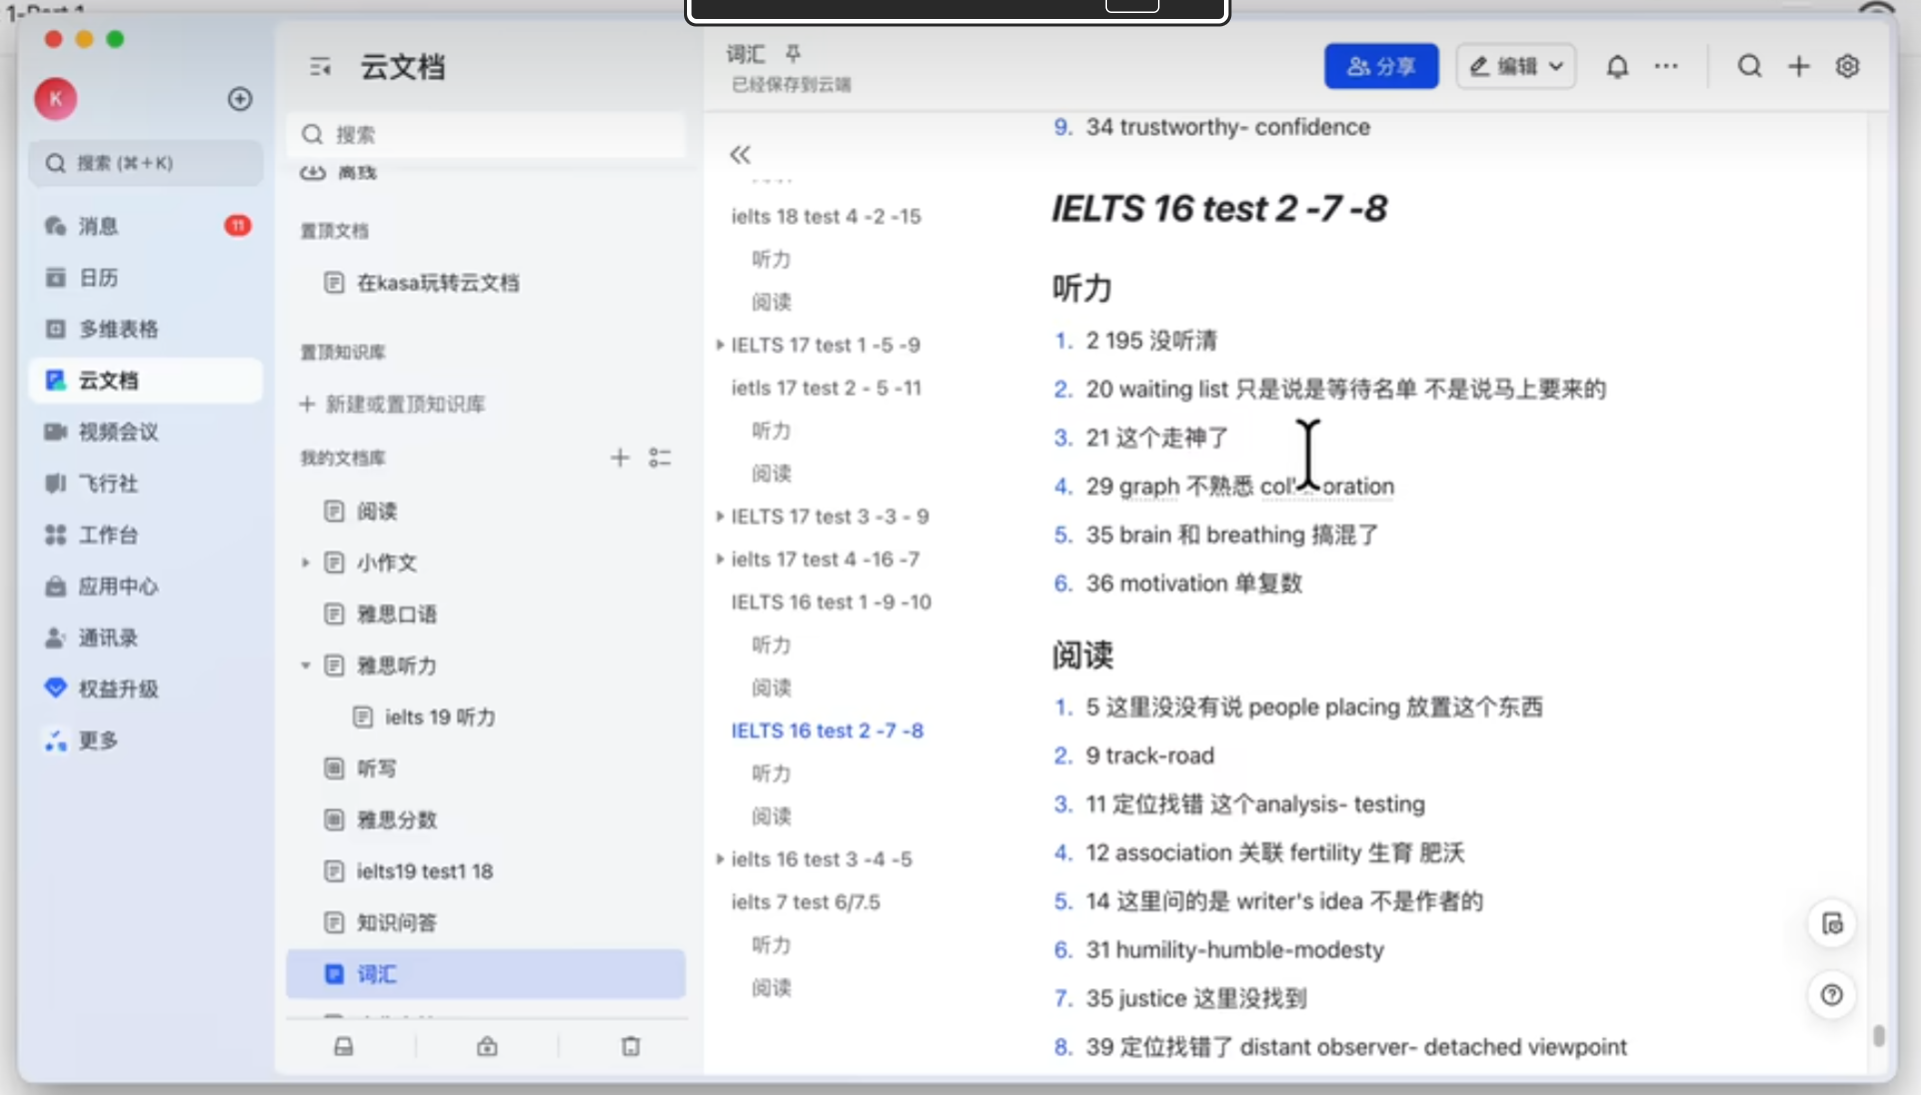
Task: Click the pin icon next to 词汇 title
Action: tap(793, 53)
